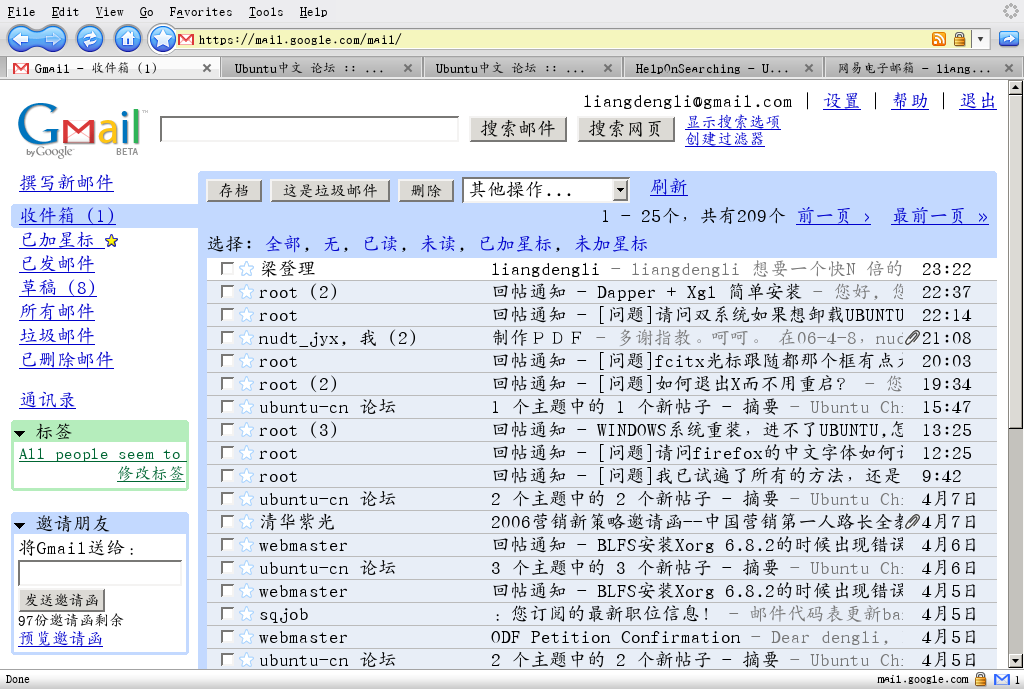Star the 清华紫光 message
The width and height of the screenshot is (1024, 689).
246,522
